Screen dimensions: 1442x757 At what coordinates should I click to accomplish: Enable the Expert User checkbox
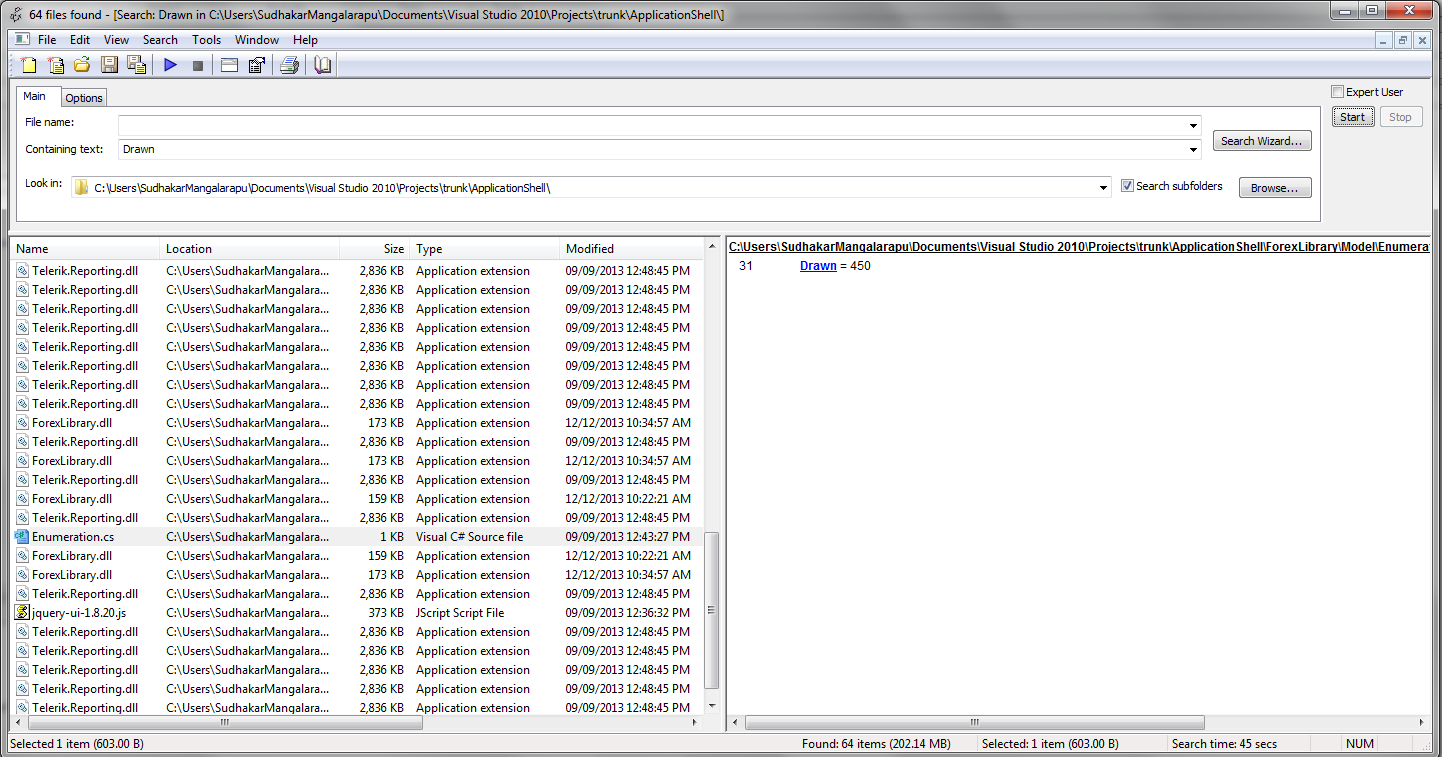tap(1337, 91)
